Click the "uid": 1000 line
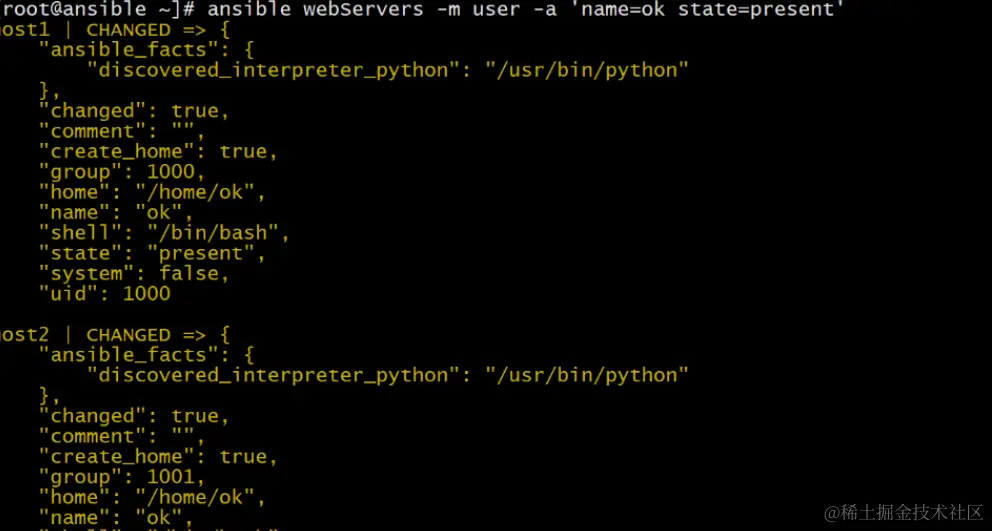The height and width of the screenshot is (531, 992). coord(104,294)
